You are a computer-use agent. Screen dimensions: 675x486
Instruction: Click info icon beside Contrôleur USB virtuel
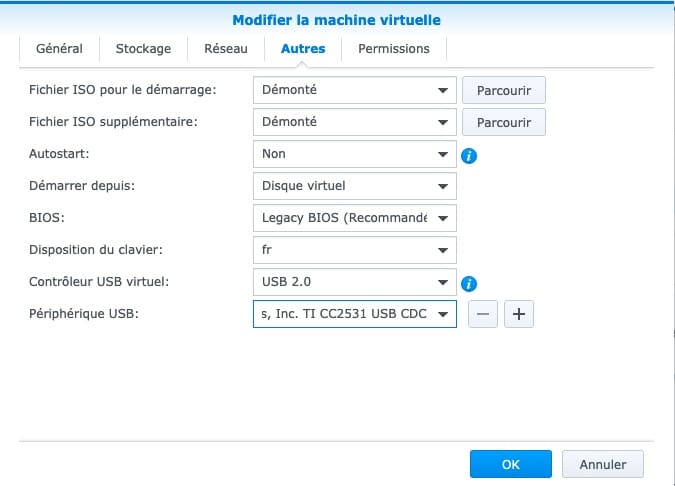coord(468,283)
